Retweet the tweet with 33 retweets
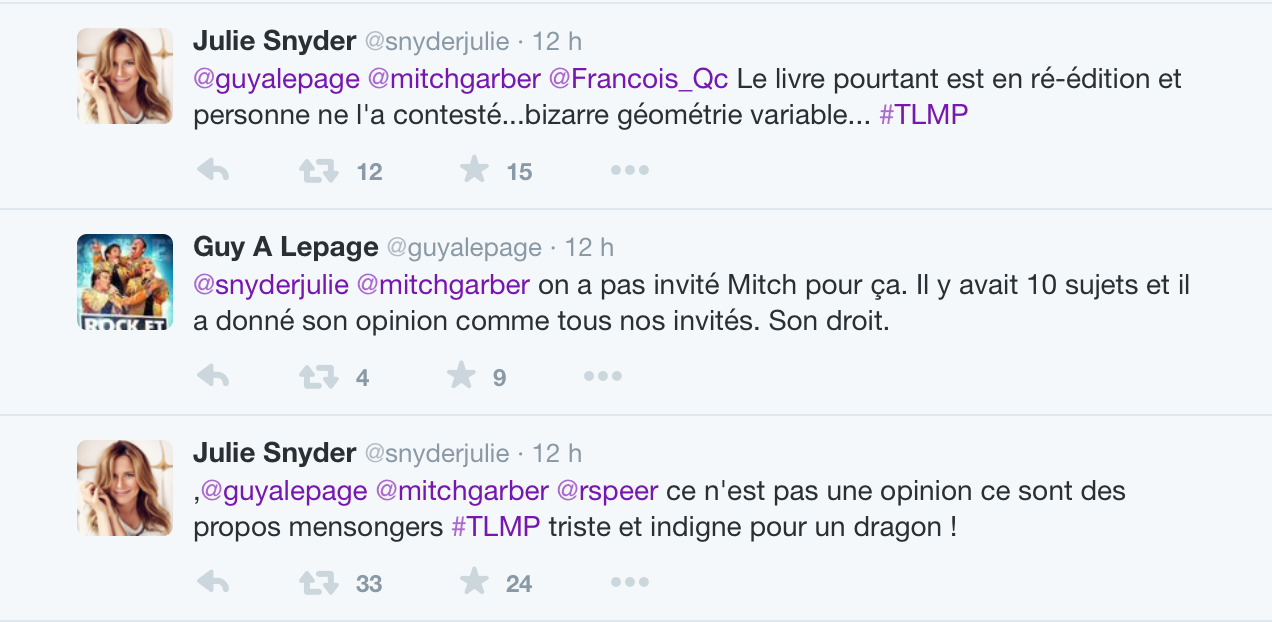Screen dimensions: 1272x622 [x=319, y=583]
